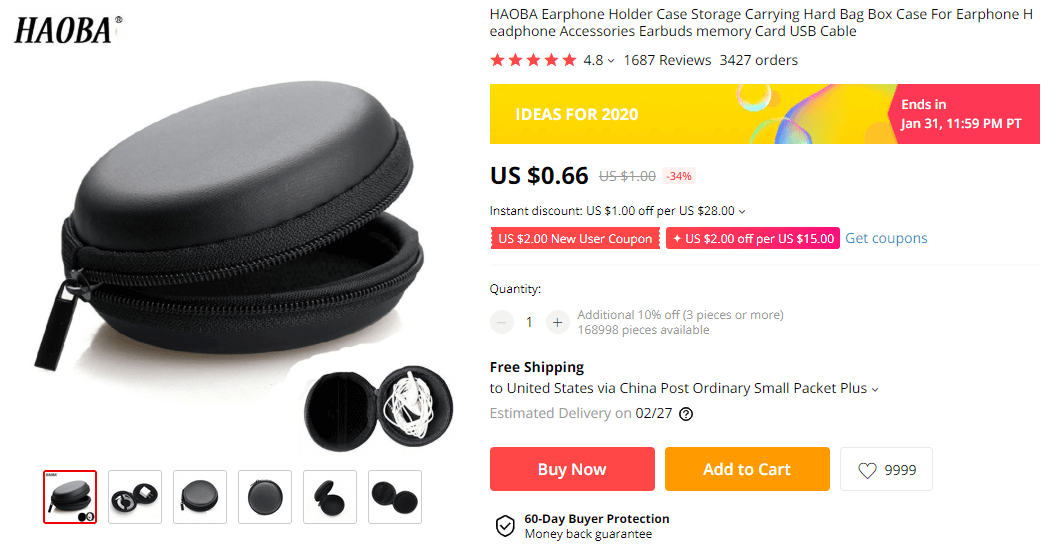Image resolution: width=1063 pixels, height=554 pixels.
Task: Claim the US $2.00 New User Coupon
Action: [x=575, y=239]
